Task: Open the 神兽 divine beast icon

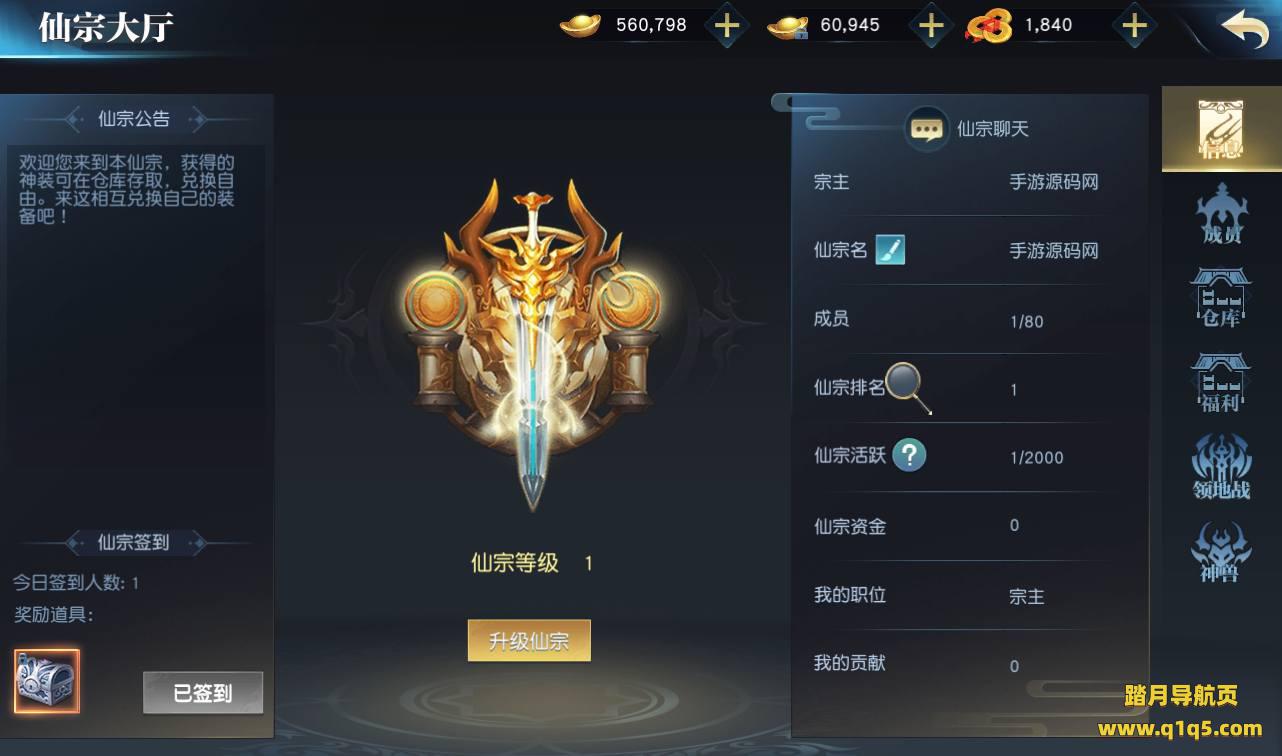Action: [1221, 552]
